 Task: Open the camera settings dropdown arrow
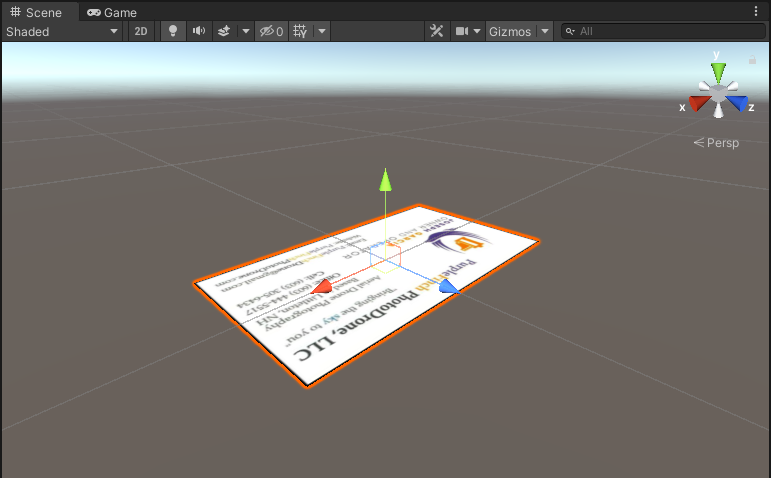click(x=477, y=31)
